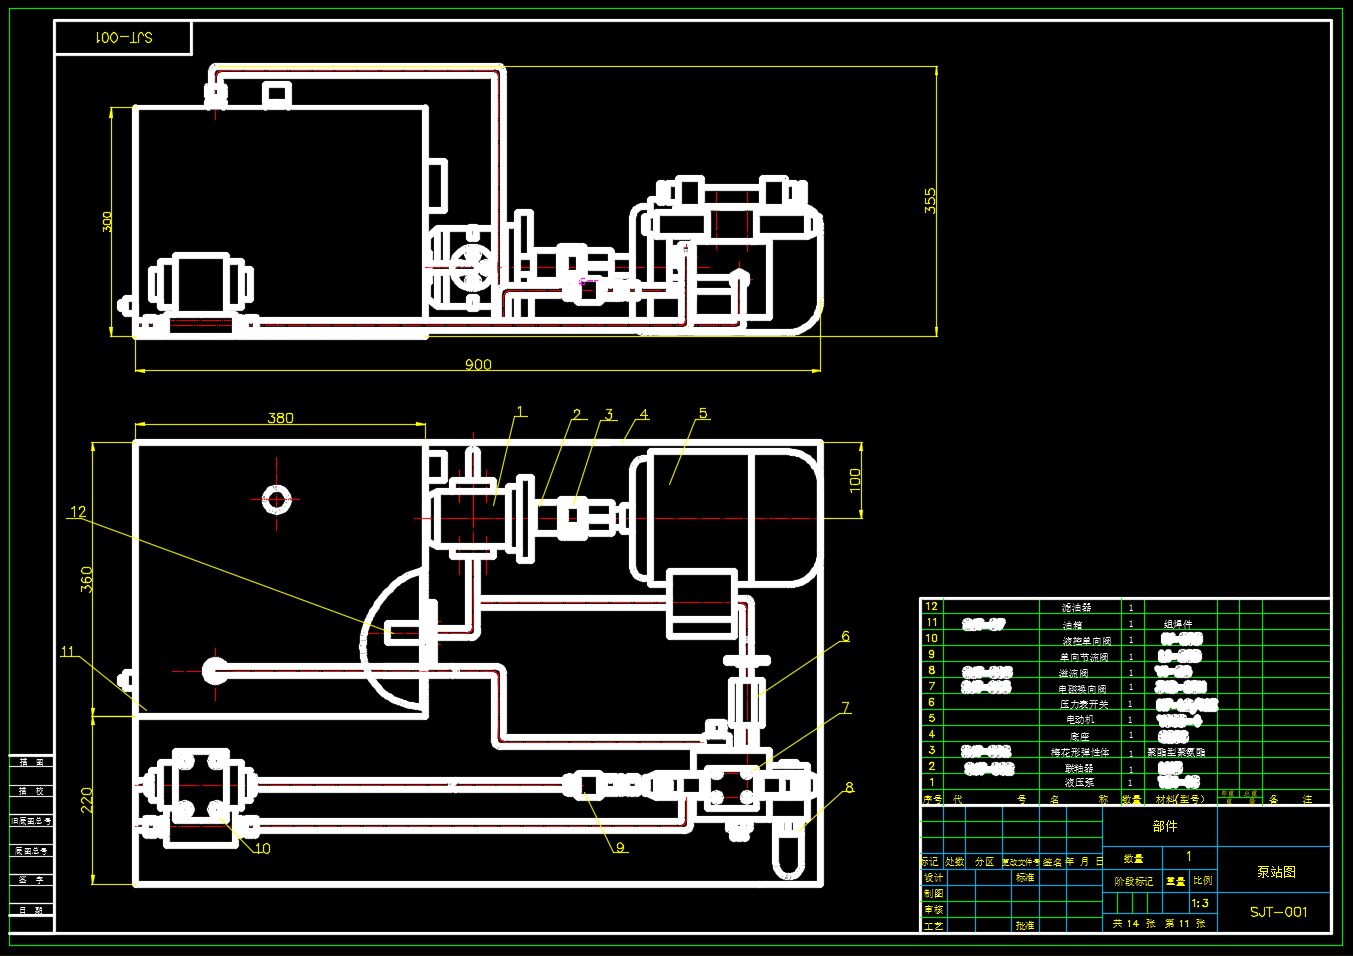Select part callout number 1
This screenshot has width=1353, height=956.
click(x=520, y=411)
